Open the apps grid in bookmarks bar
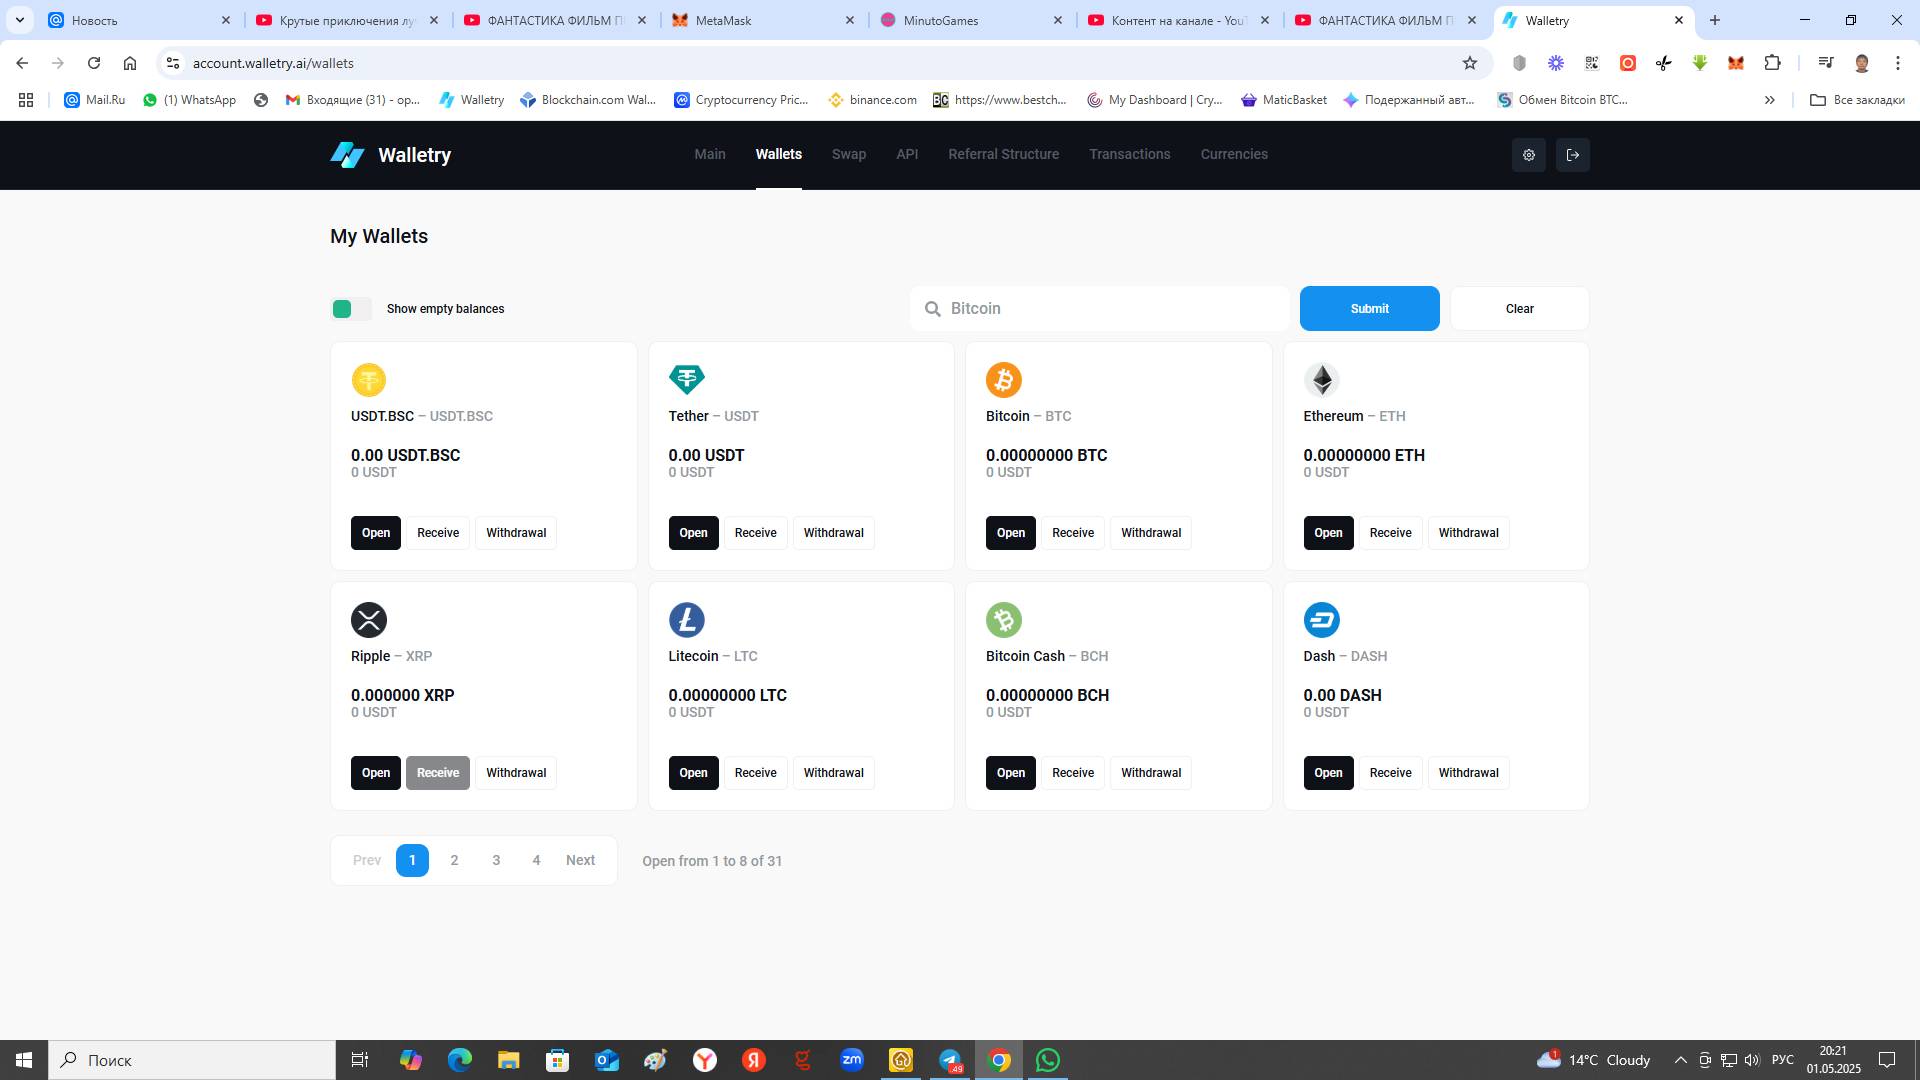The width and height of the screenshot is (1920, 1080). (26, 100)
